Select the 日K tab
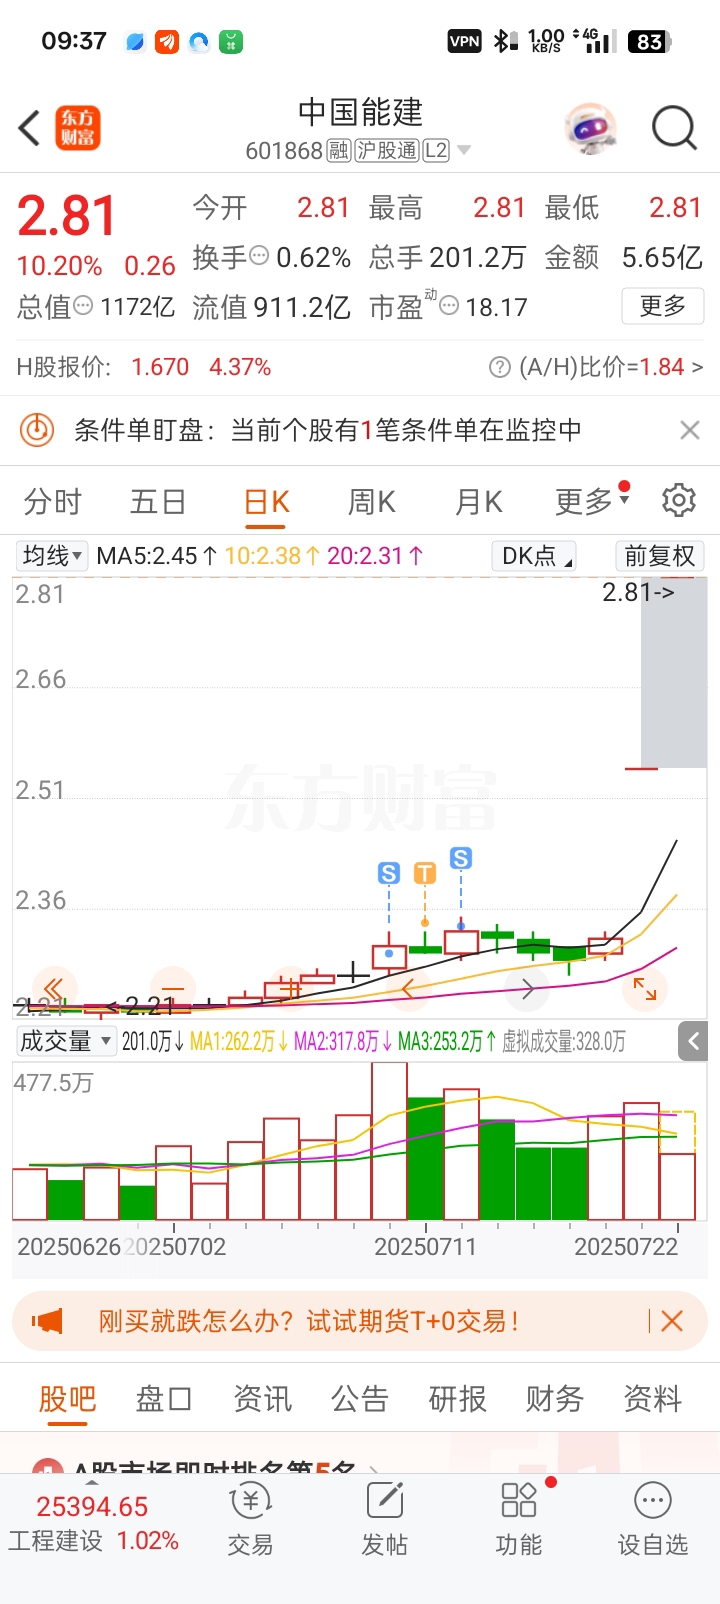The height and width of the screenshot is (1604, 720). [x=267, y=502]
